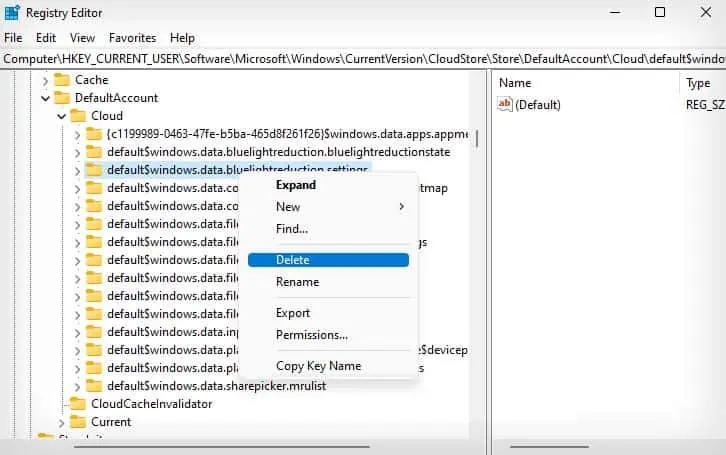Open the Help menu
The image size is (726, 455).
pos(182,38)
